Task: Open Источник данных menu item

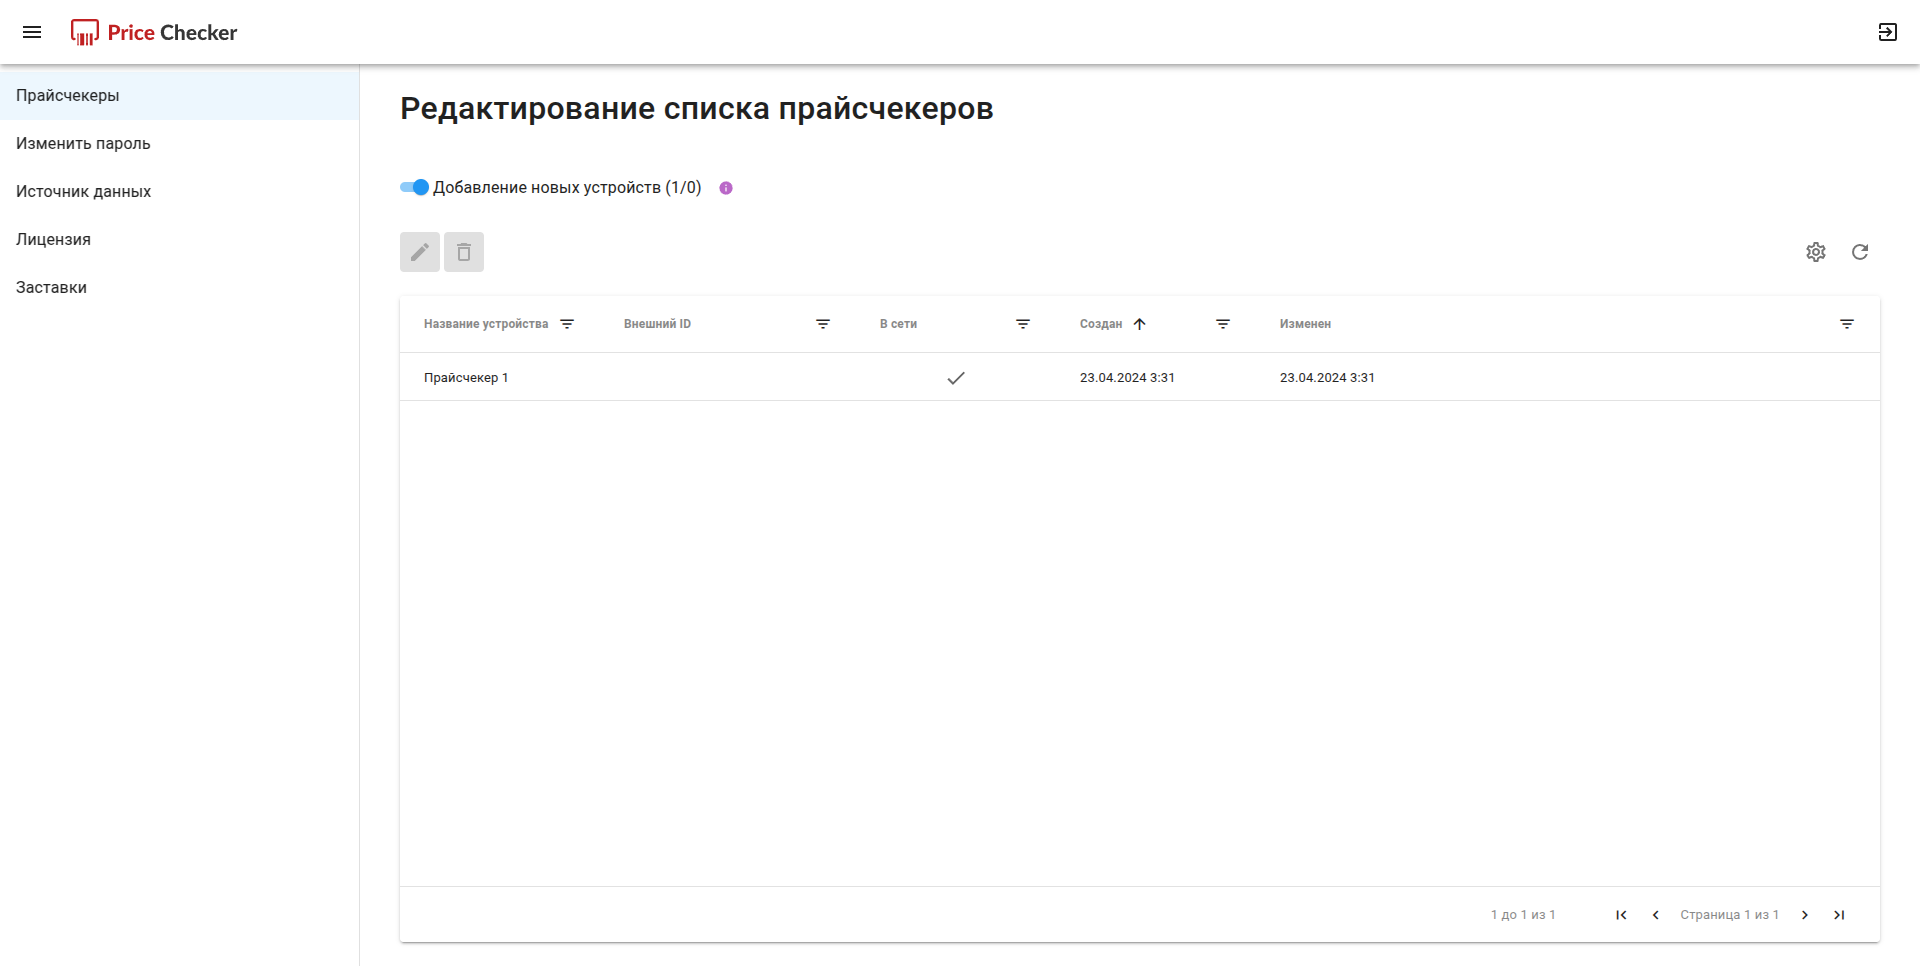Action: (x=180, y=191)
